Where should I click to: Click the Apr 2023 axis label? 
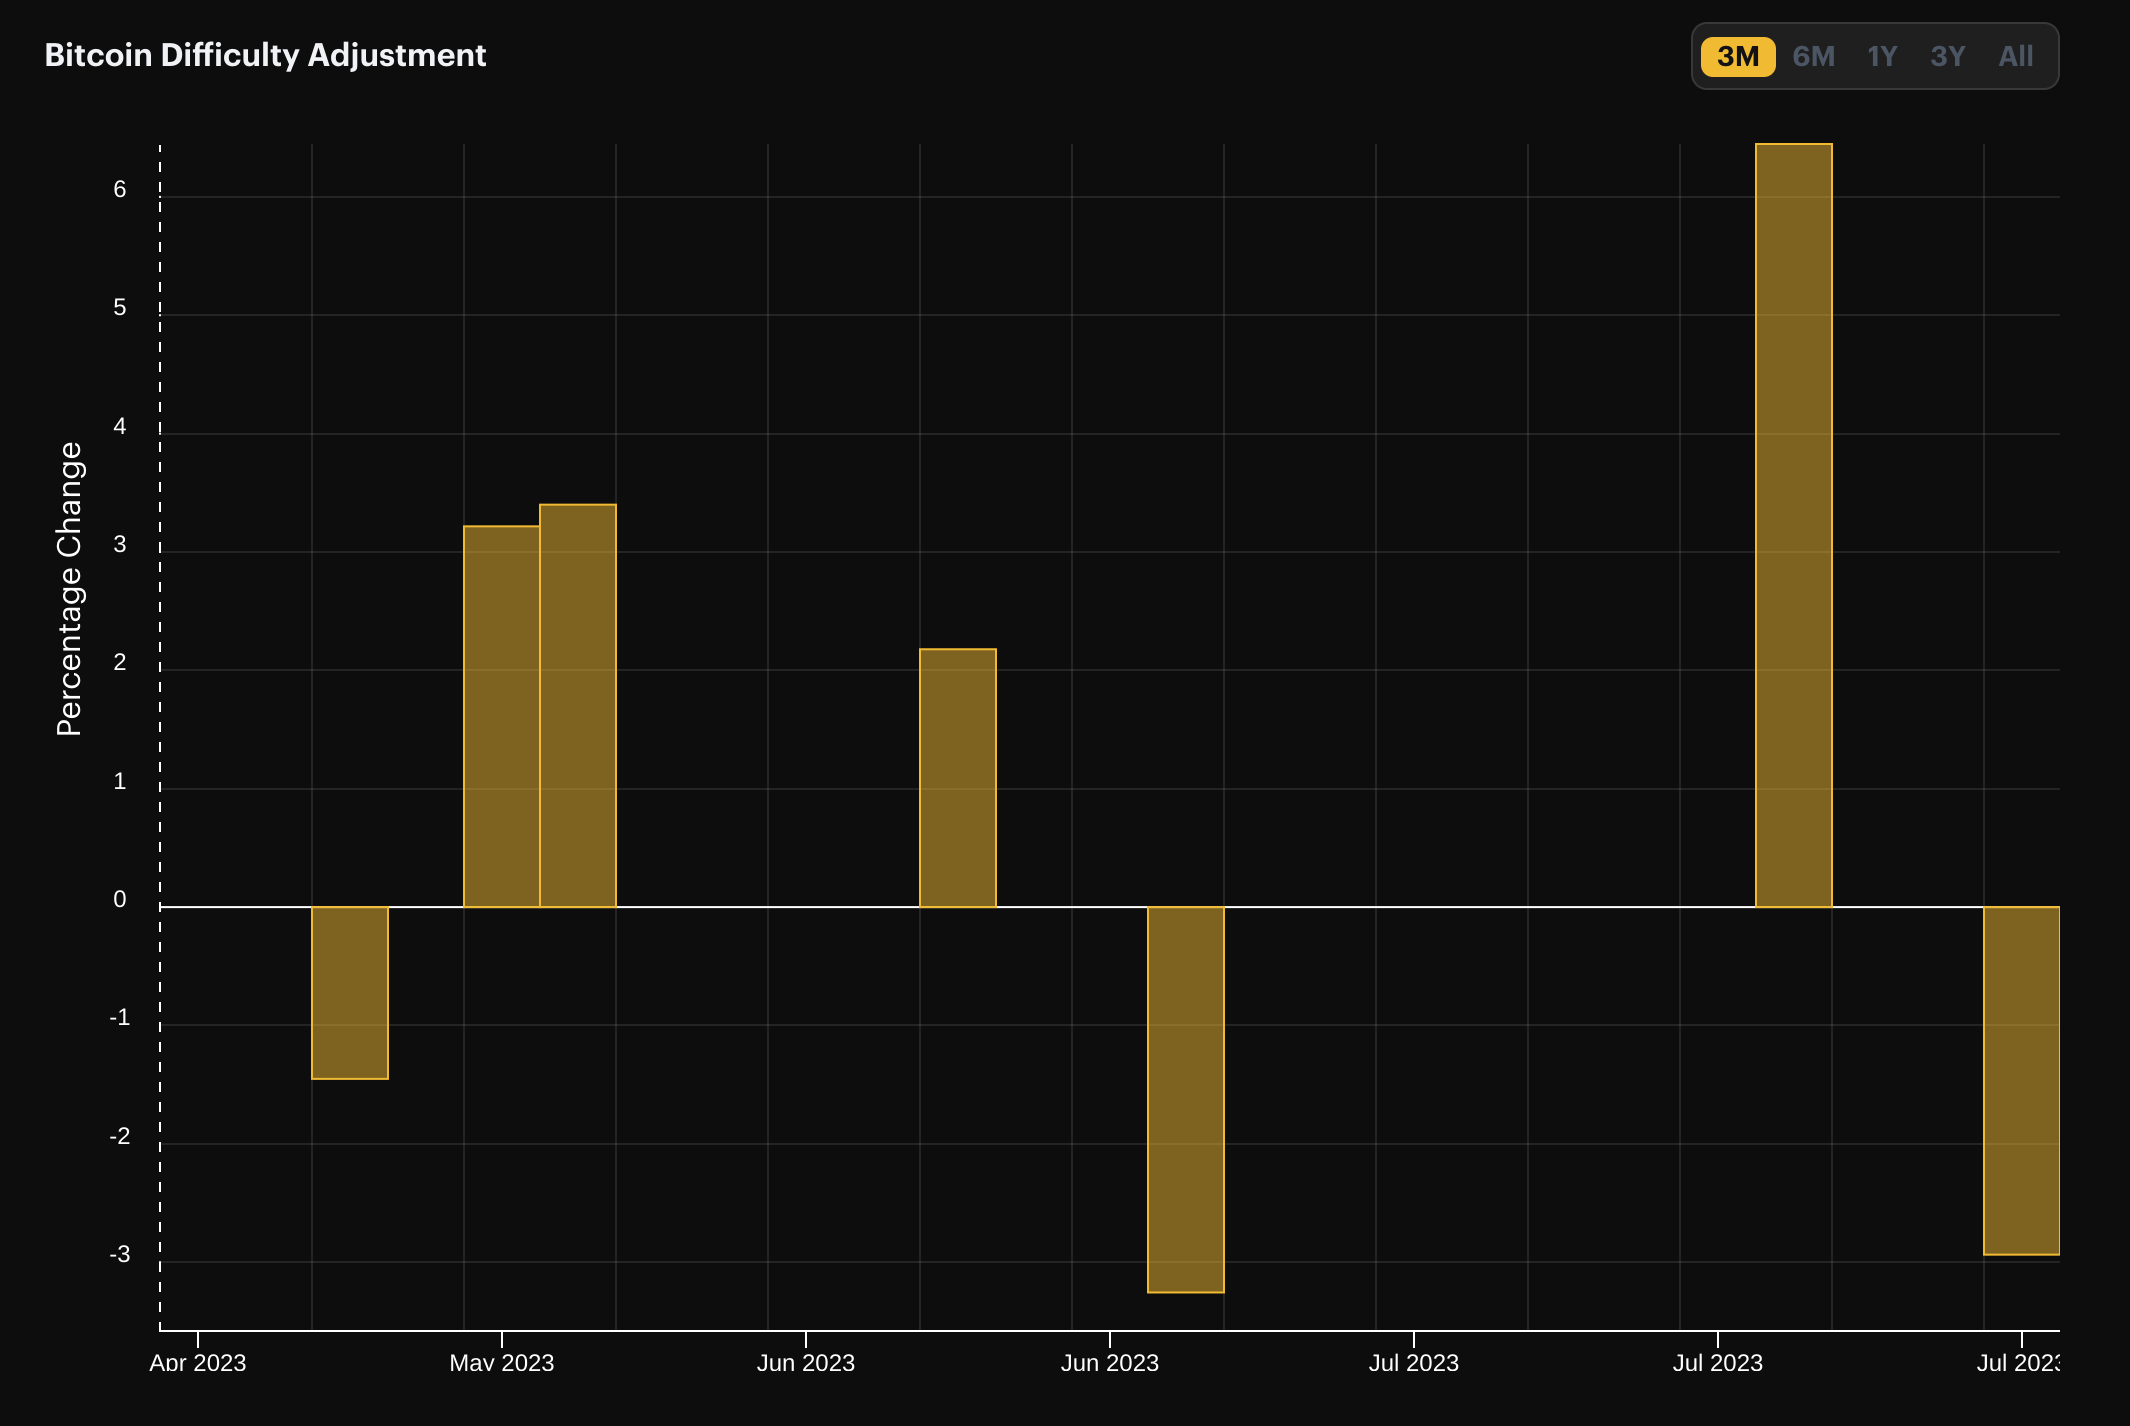198,1362
